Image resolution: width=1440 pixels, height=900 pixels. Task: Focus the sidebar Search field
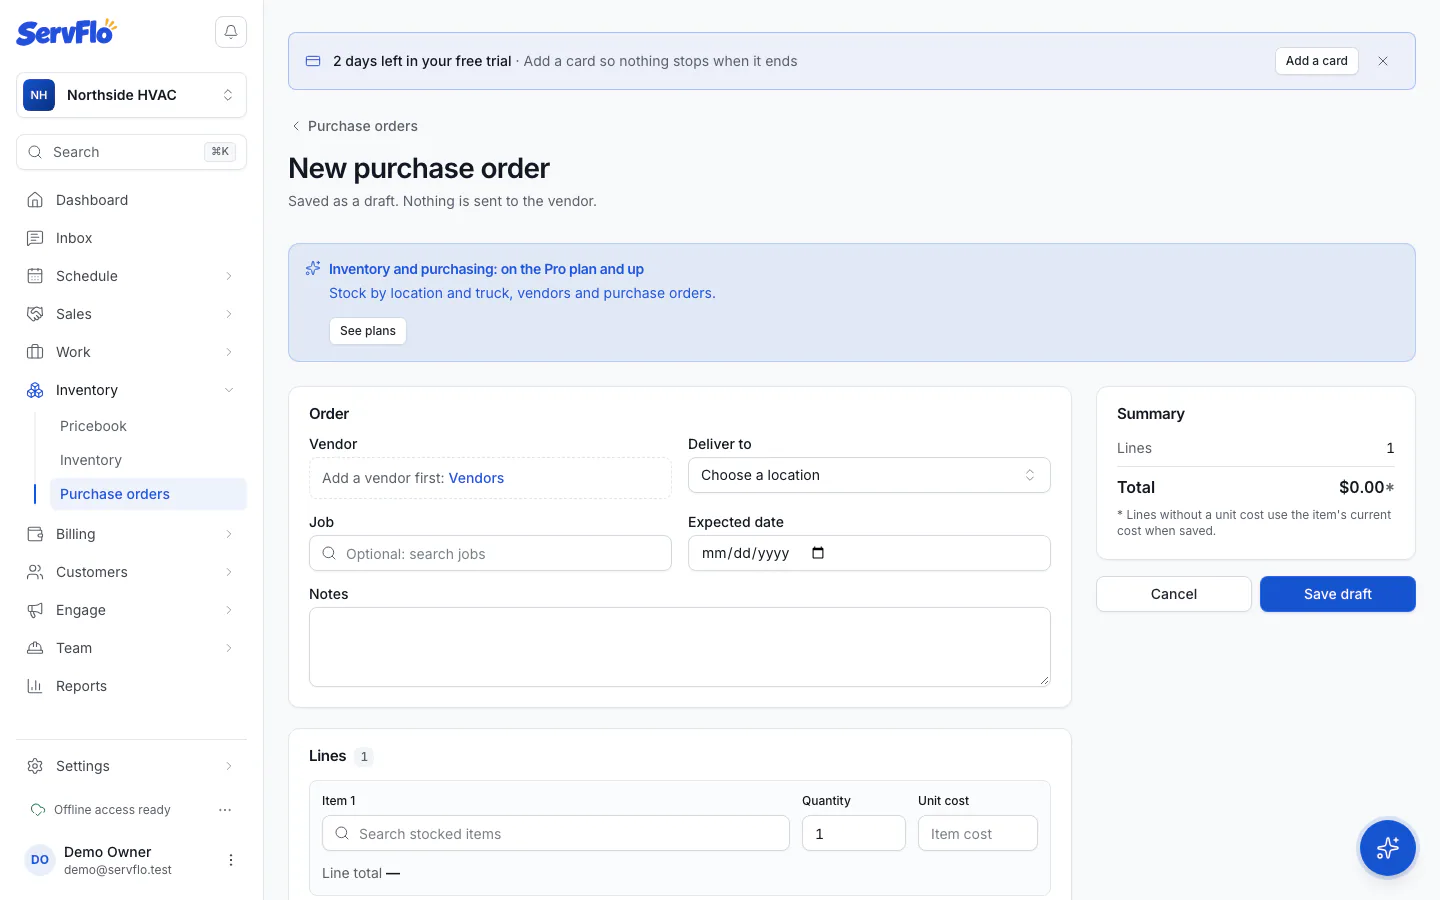click(131, 152)
